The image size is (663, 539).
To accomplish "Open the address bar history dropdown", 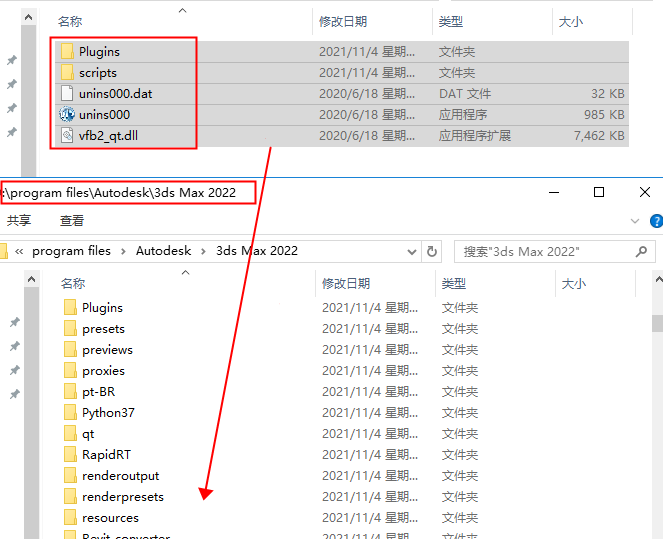I will click(x=412, y=252).
